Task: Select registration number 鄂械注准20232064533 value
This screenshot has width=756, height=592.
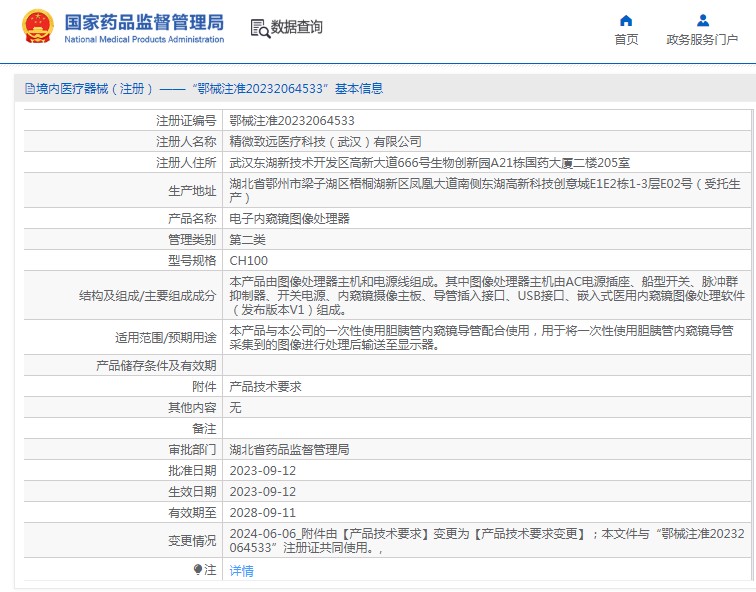Action: pos(292,121)
